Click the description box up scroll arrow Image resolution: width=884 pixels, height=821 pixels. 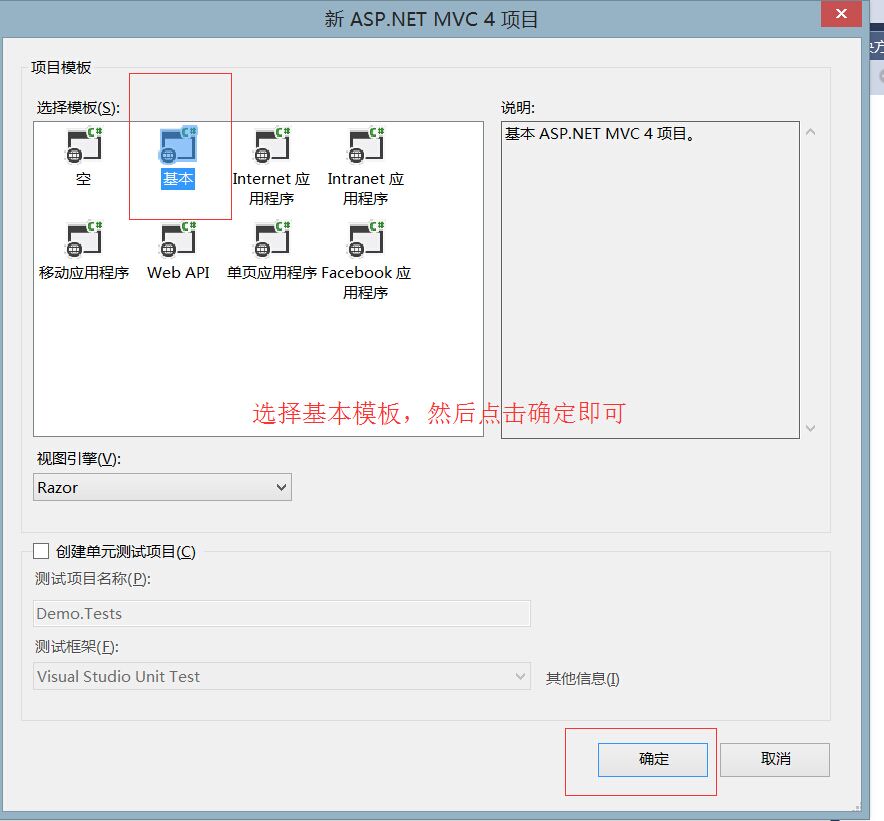(x=811, y=132)
